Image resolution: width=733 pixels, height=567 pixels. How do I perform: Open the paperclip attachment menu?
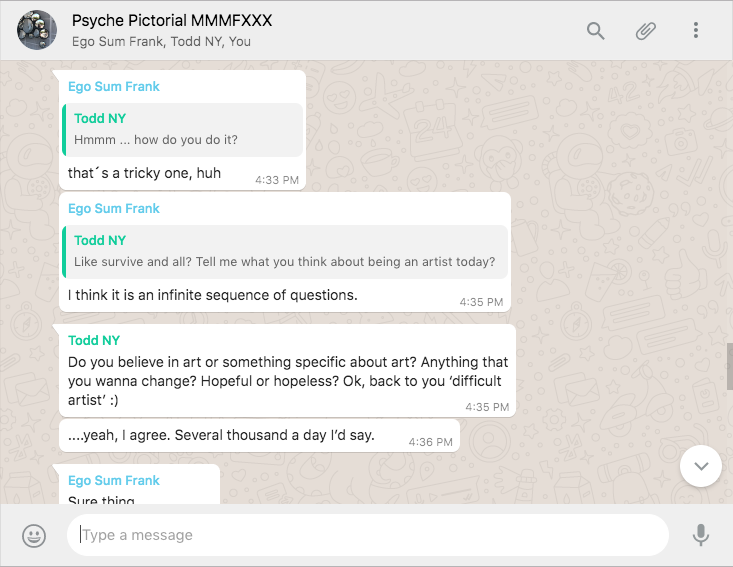coord(646,31)
